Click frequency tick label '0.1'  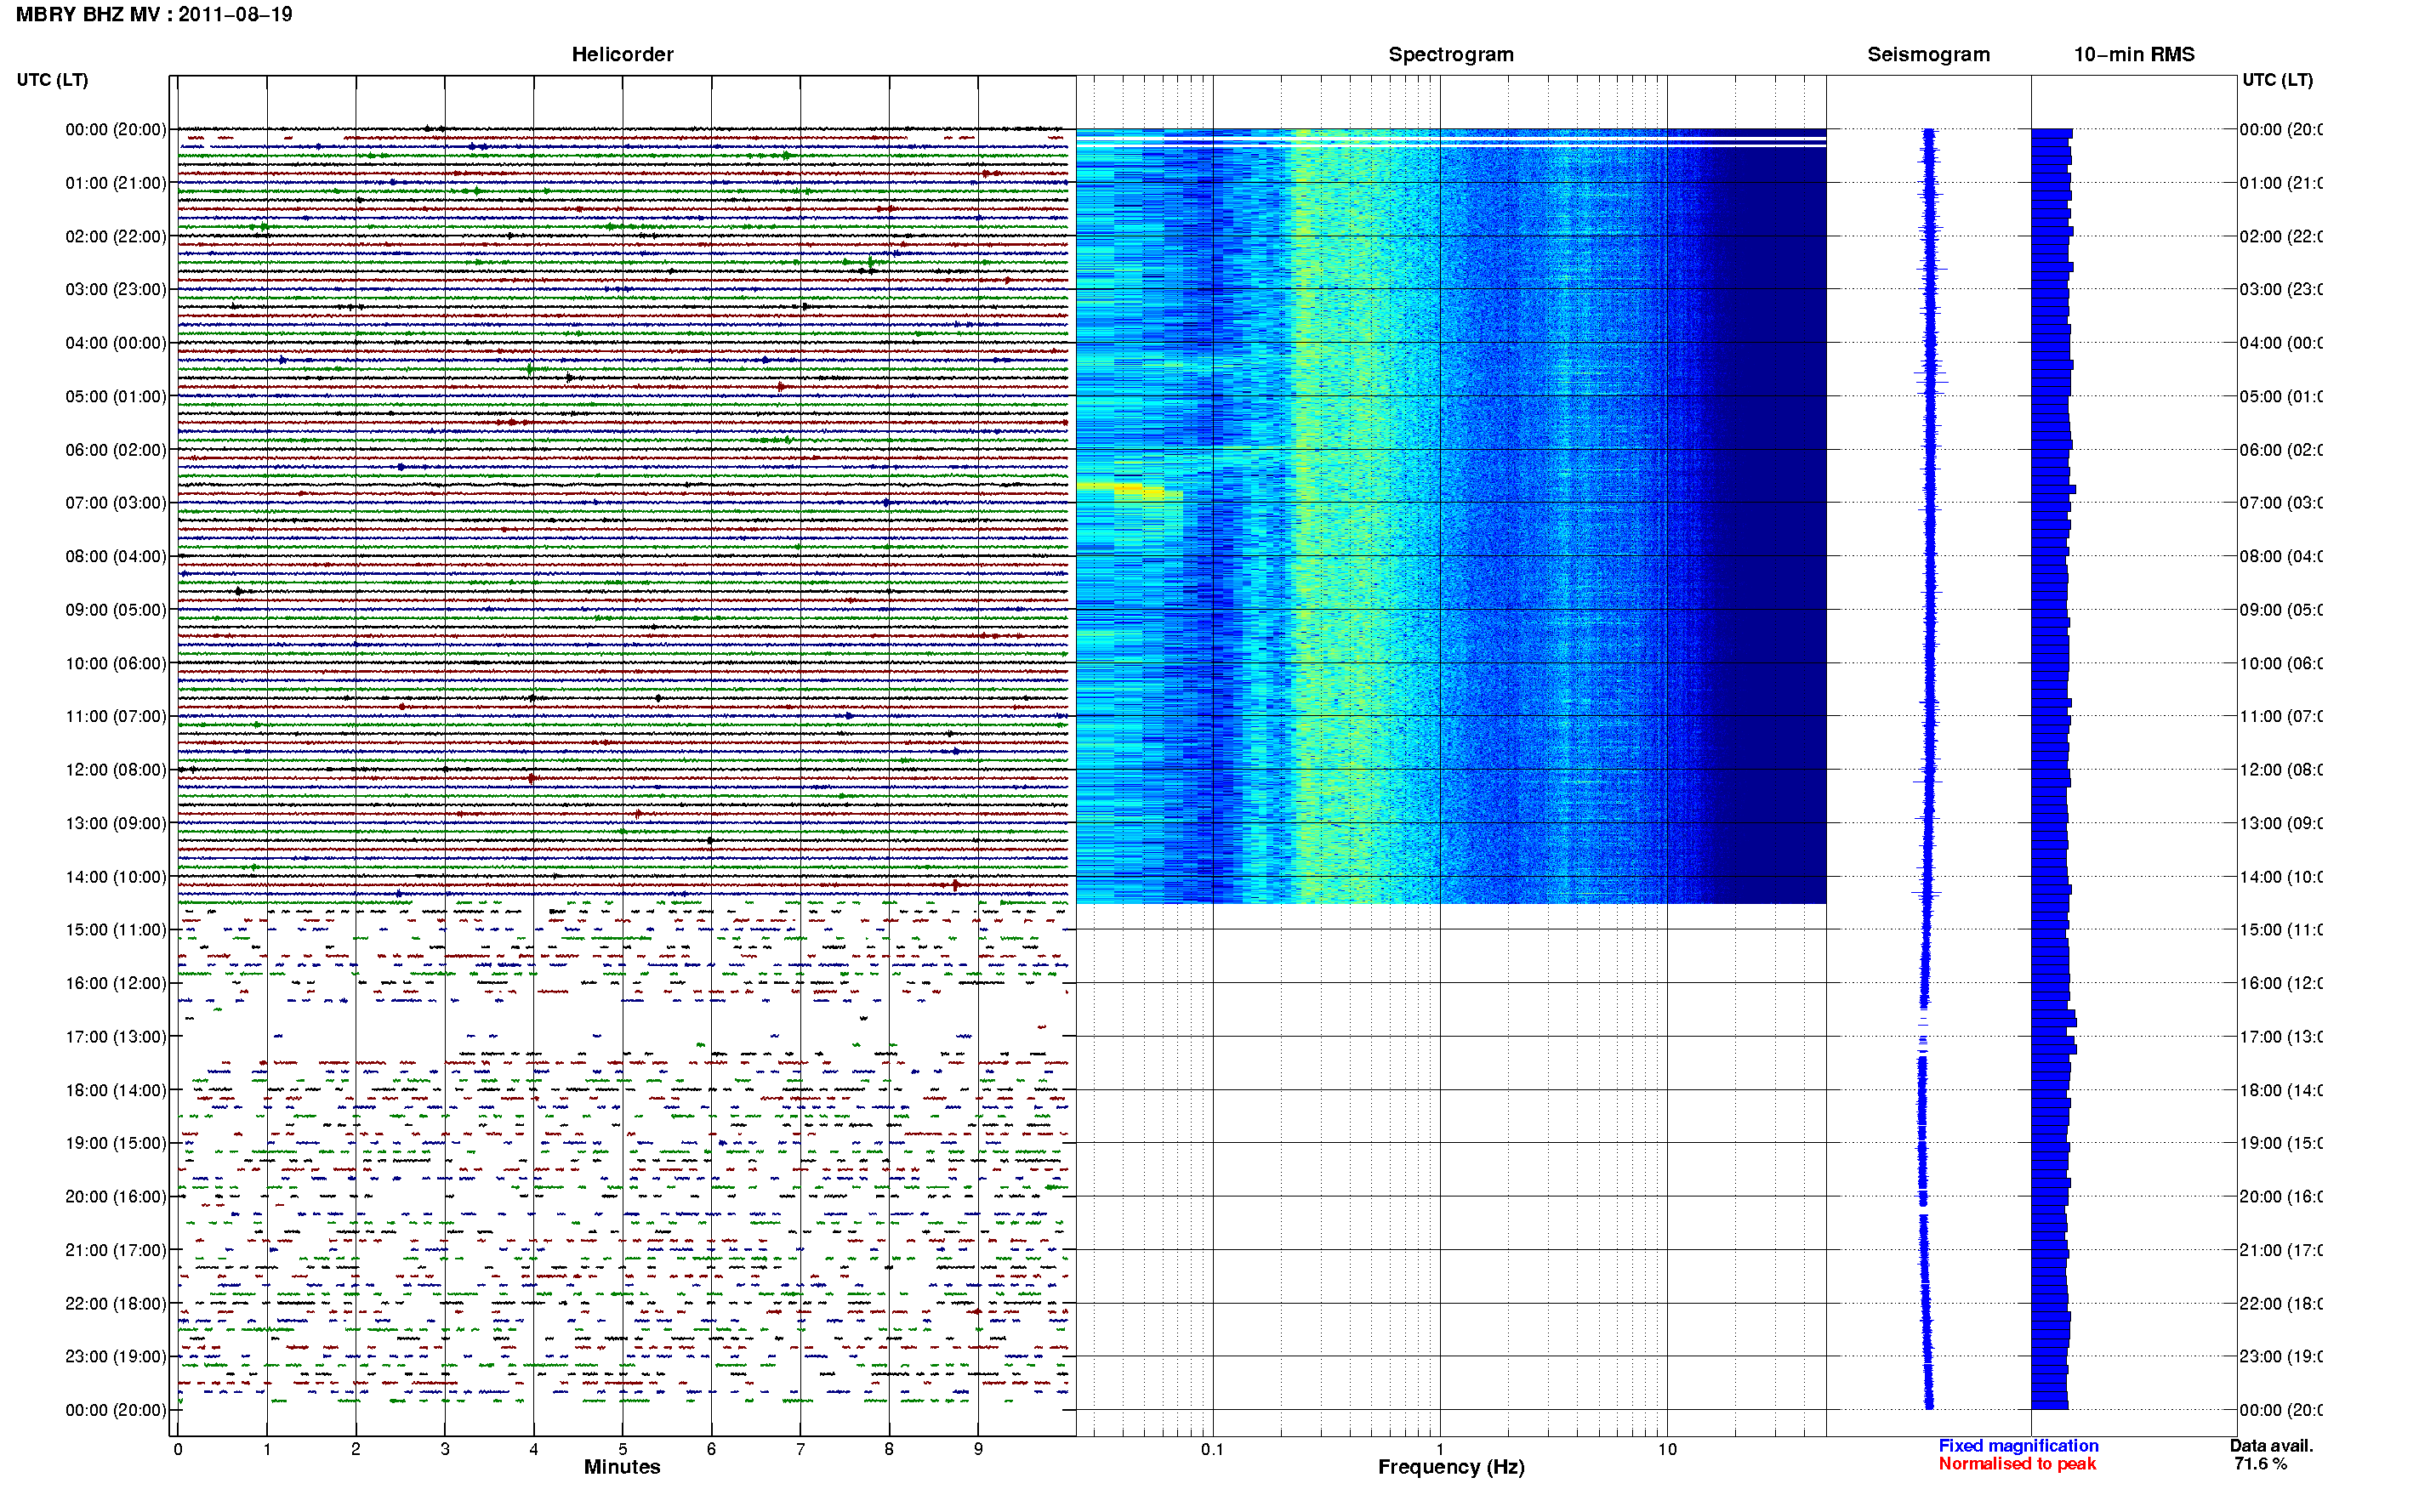tap(1212, 1449)
